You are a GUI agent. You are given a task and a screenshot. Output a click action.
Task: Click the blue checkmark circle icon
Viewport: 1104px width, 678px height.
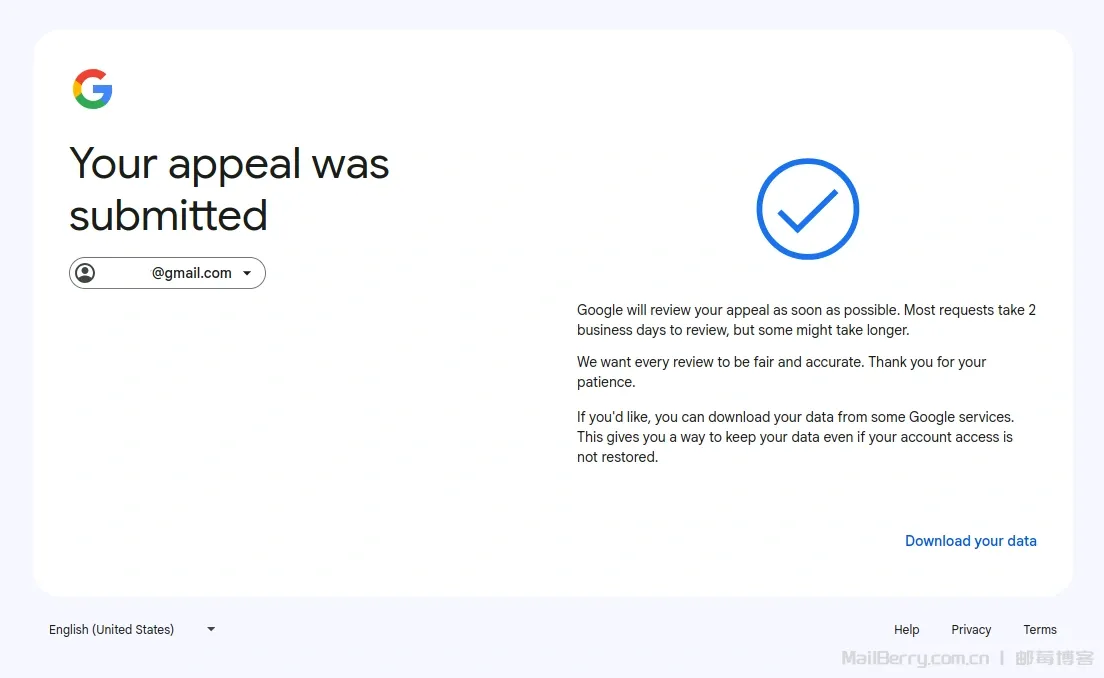coord(807,209)
